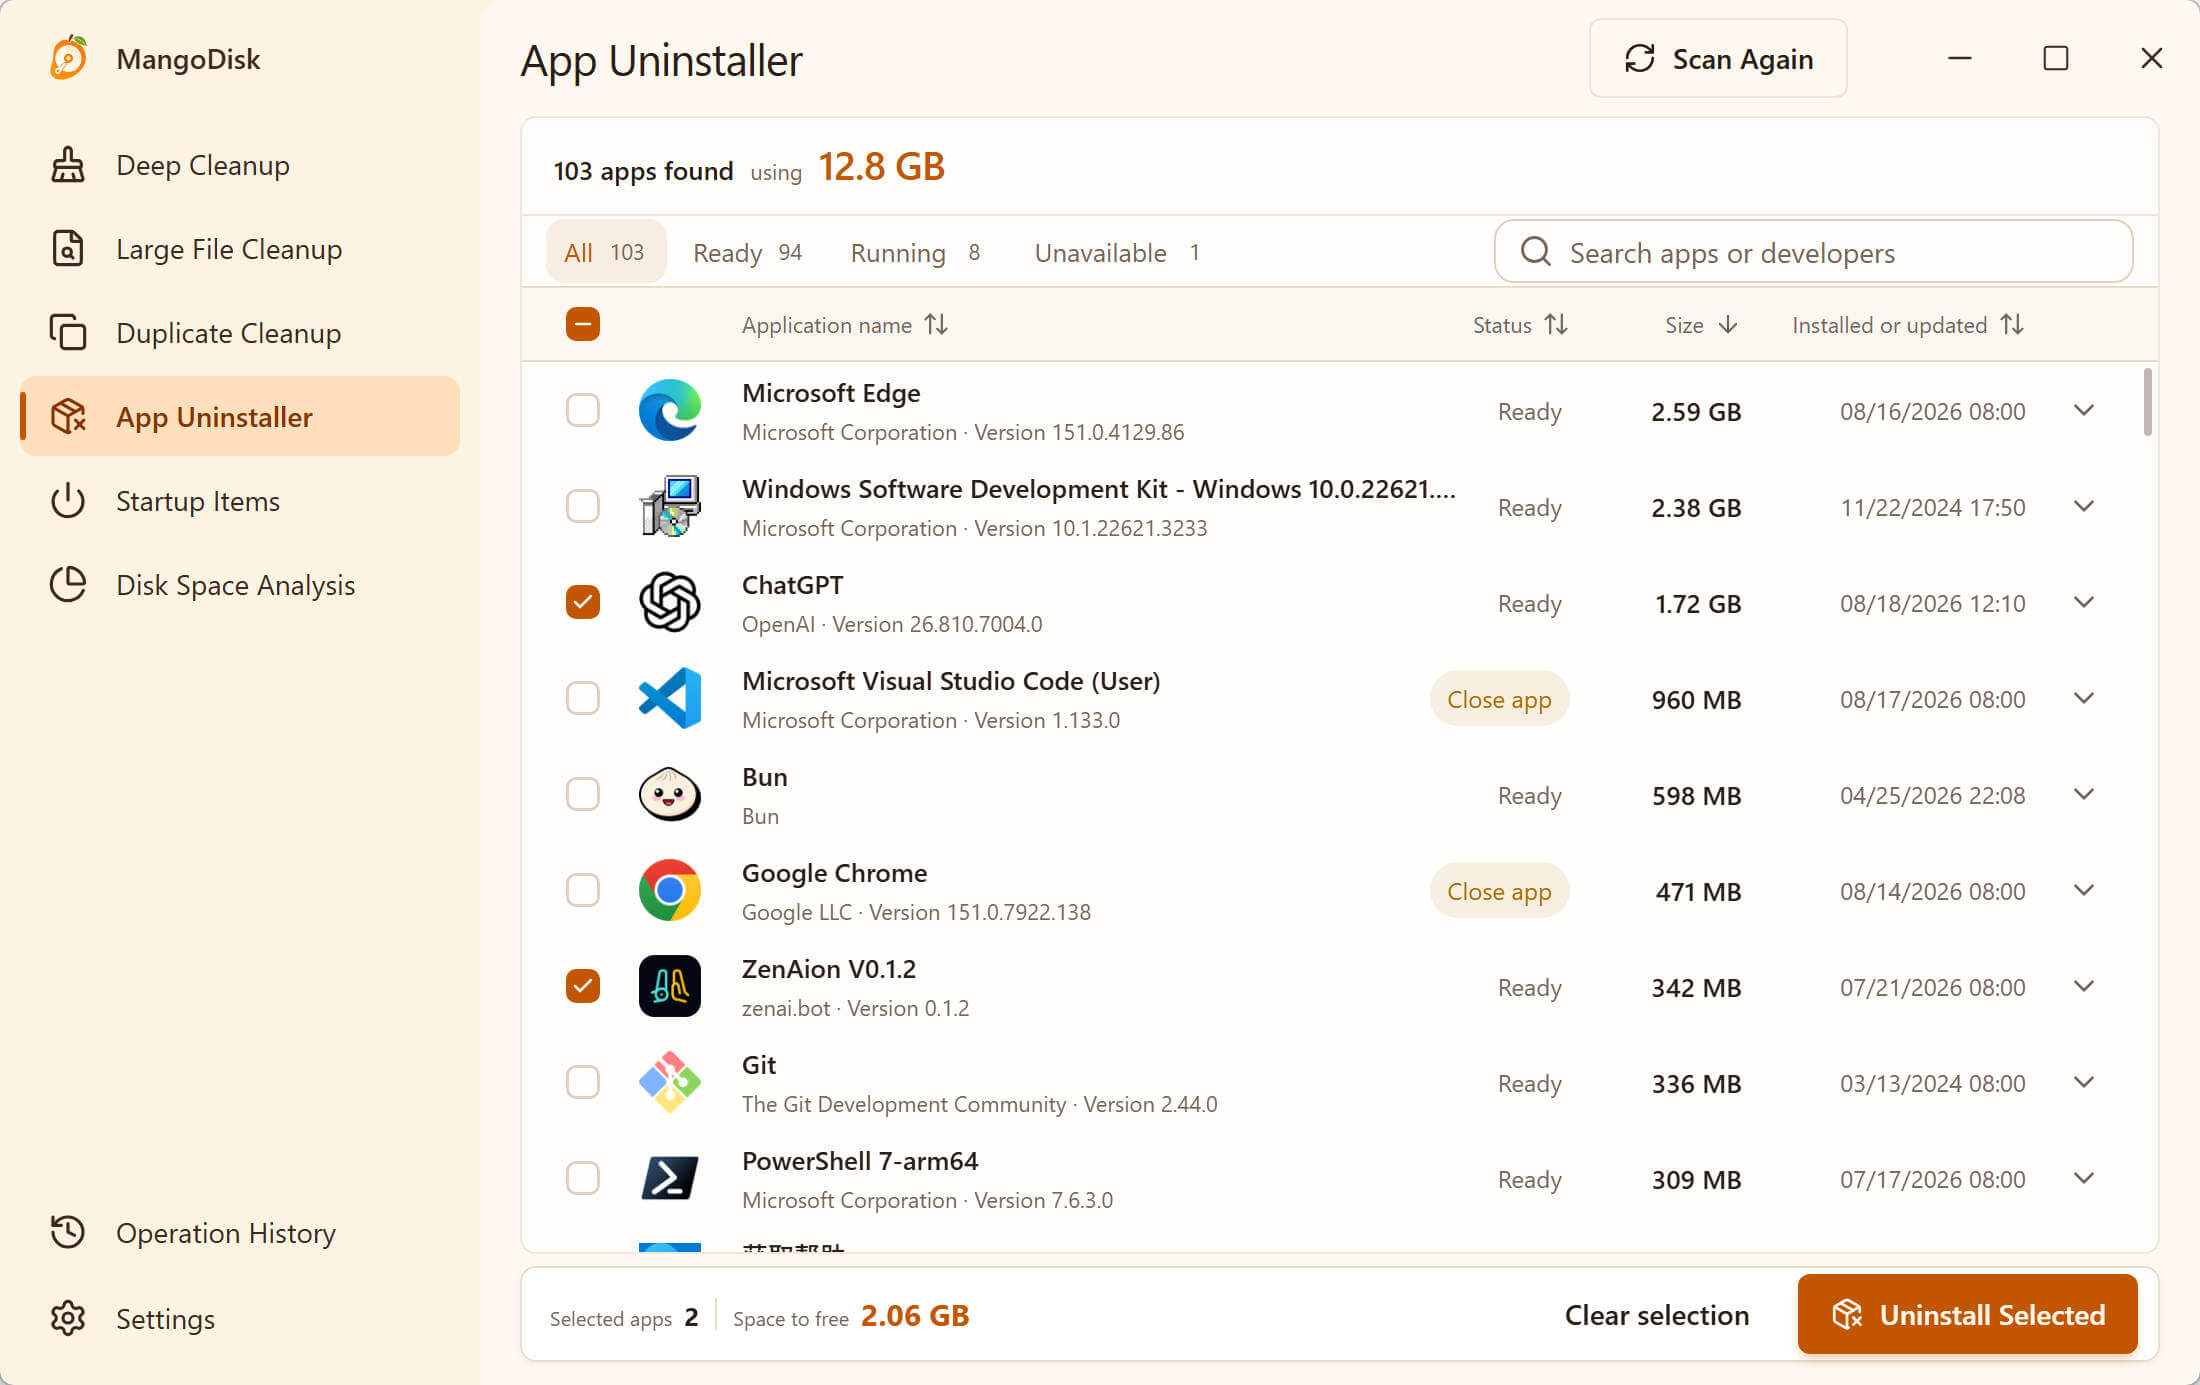Open Disk Space Analysis pie icon
The width and height of the screenshot is (2200, 1385).
[68, 585]
